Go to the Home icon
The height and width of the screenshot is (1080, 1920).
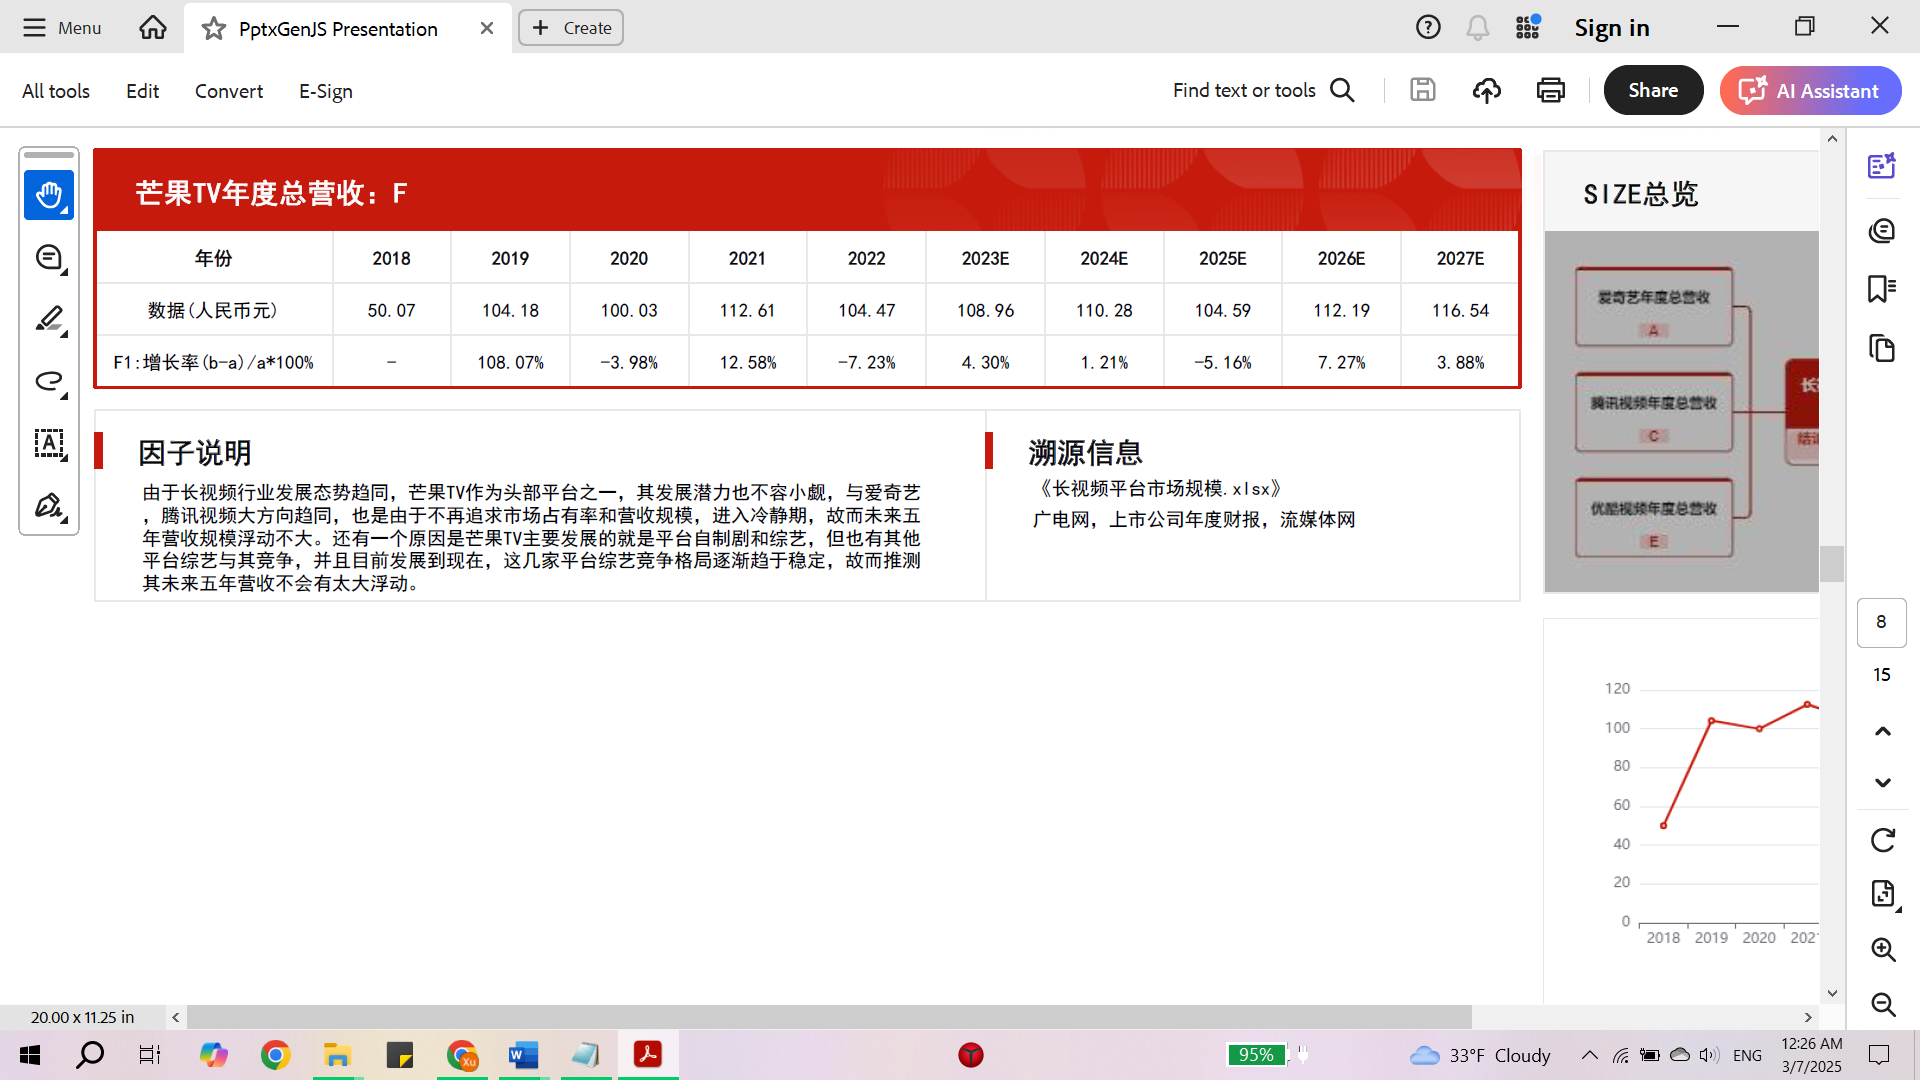153,27
